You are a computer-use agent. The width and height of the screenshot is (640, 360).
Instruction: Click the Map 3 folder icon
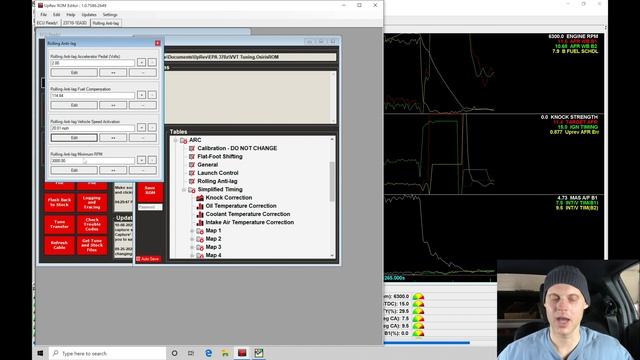pos(200,247)
